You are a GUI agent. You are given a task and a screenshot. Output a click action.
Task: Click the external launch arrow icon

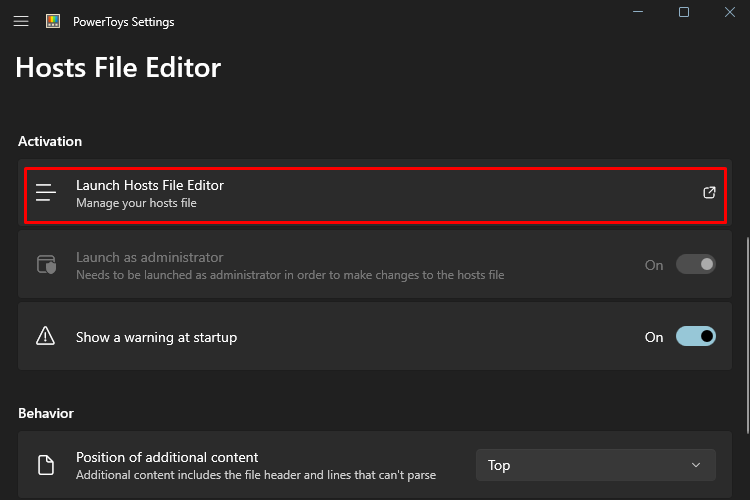[x=709, y=192]
